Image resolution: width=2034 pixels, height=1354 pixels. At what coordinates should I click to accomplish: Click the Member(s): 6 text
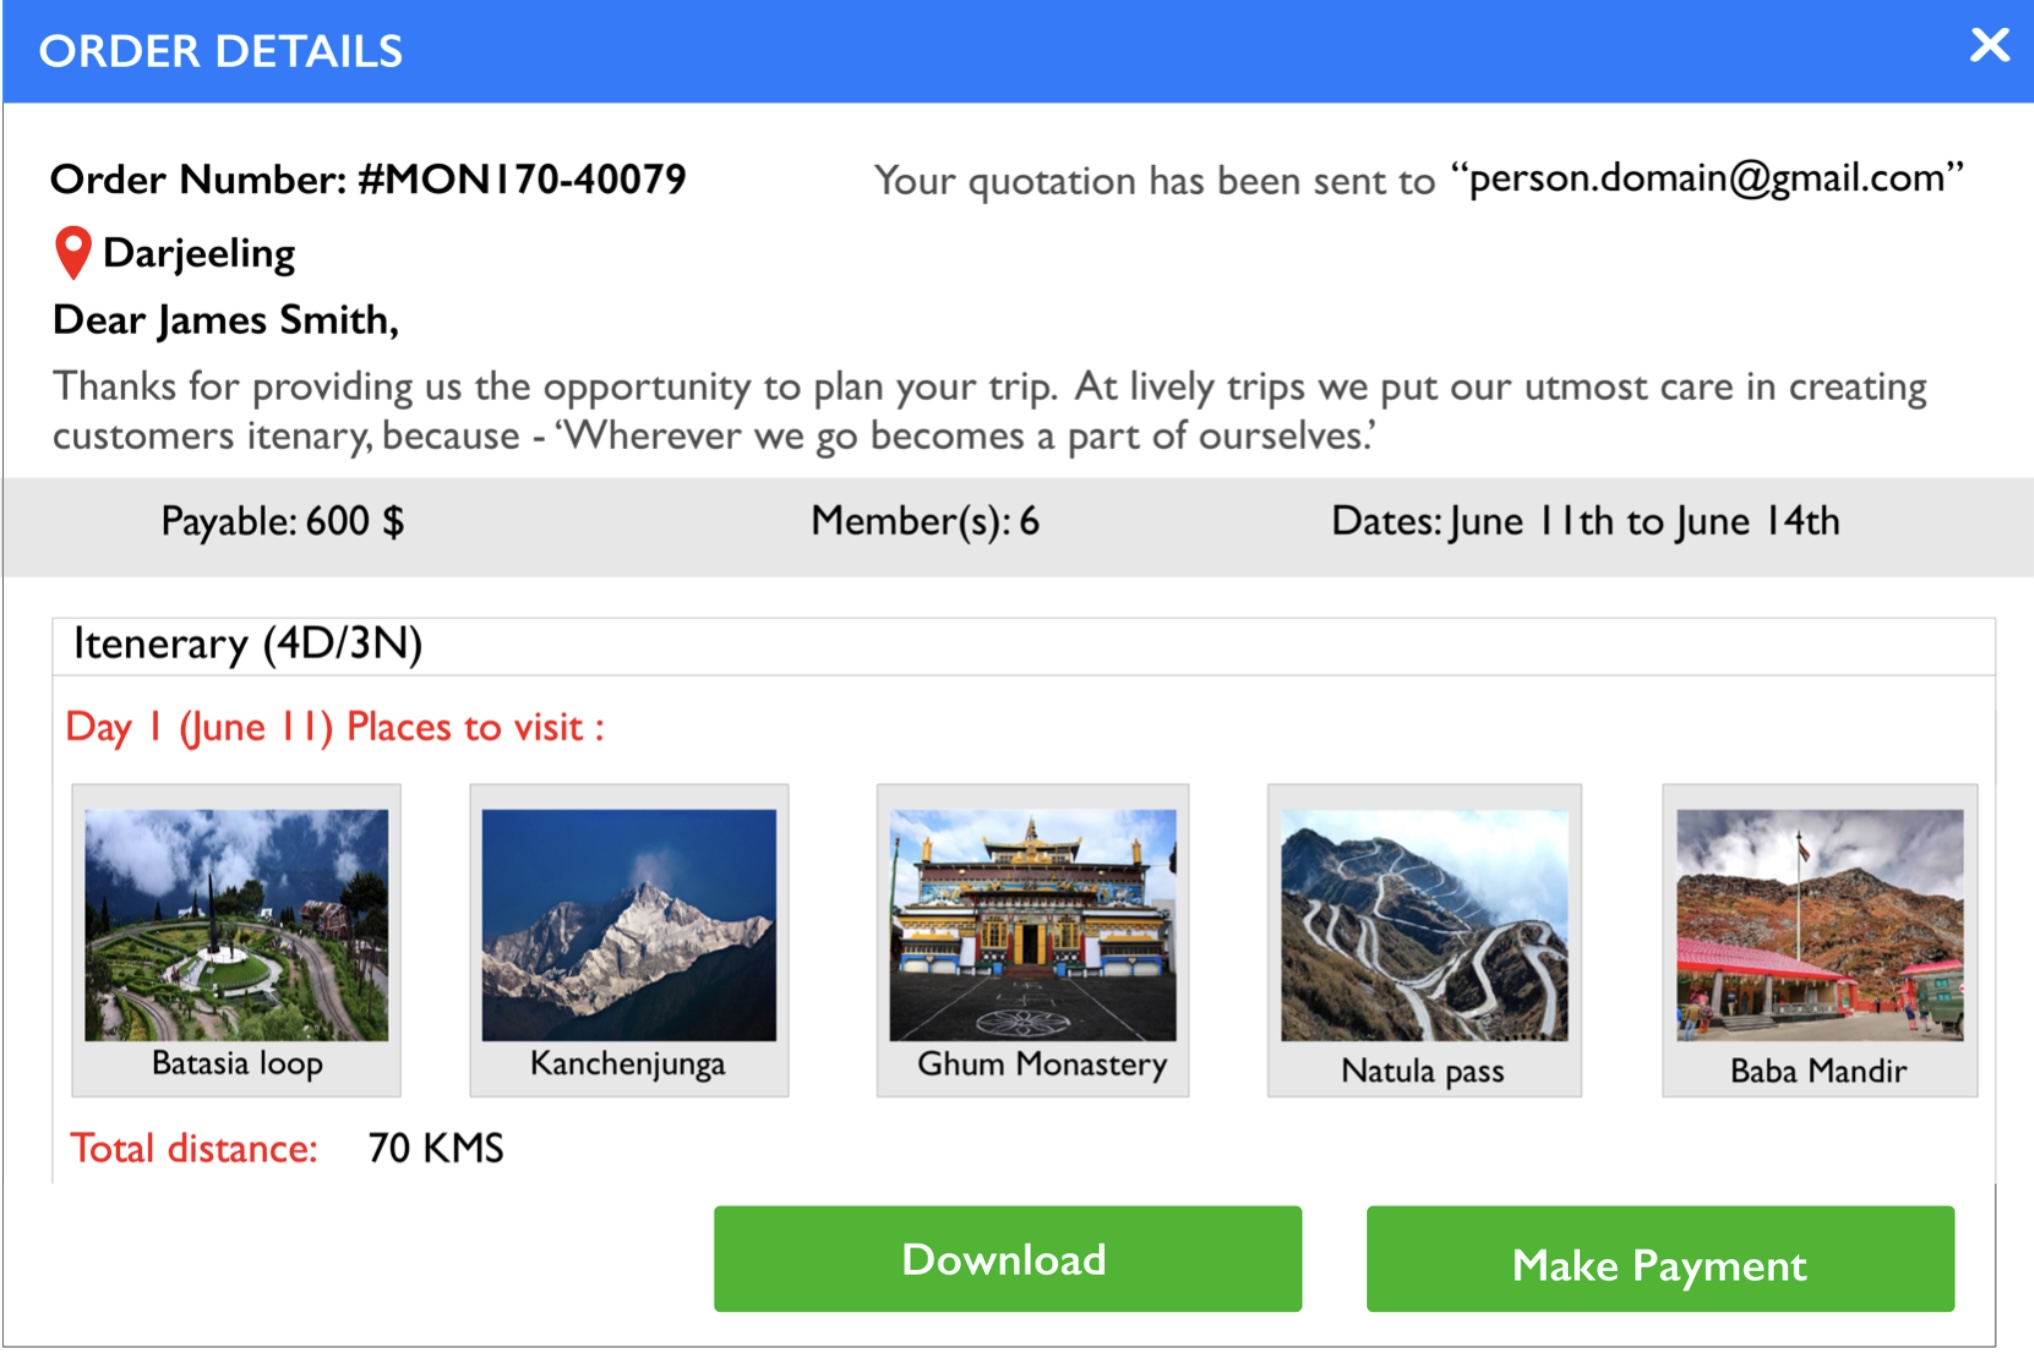(x=925, y=522)
